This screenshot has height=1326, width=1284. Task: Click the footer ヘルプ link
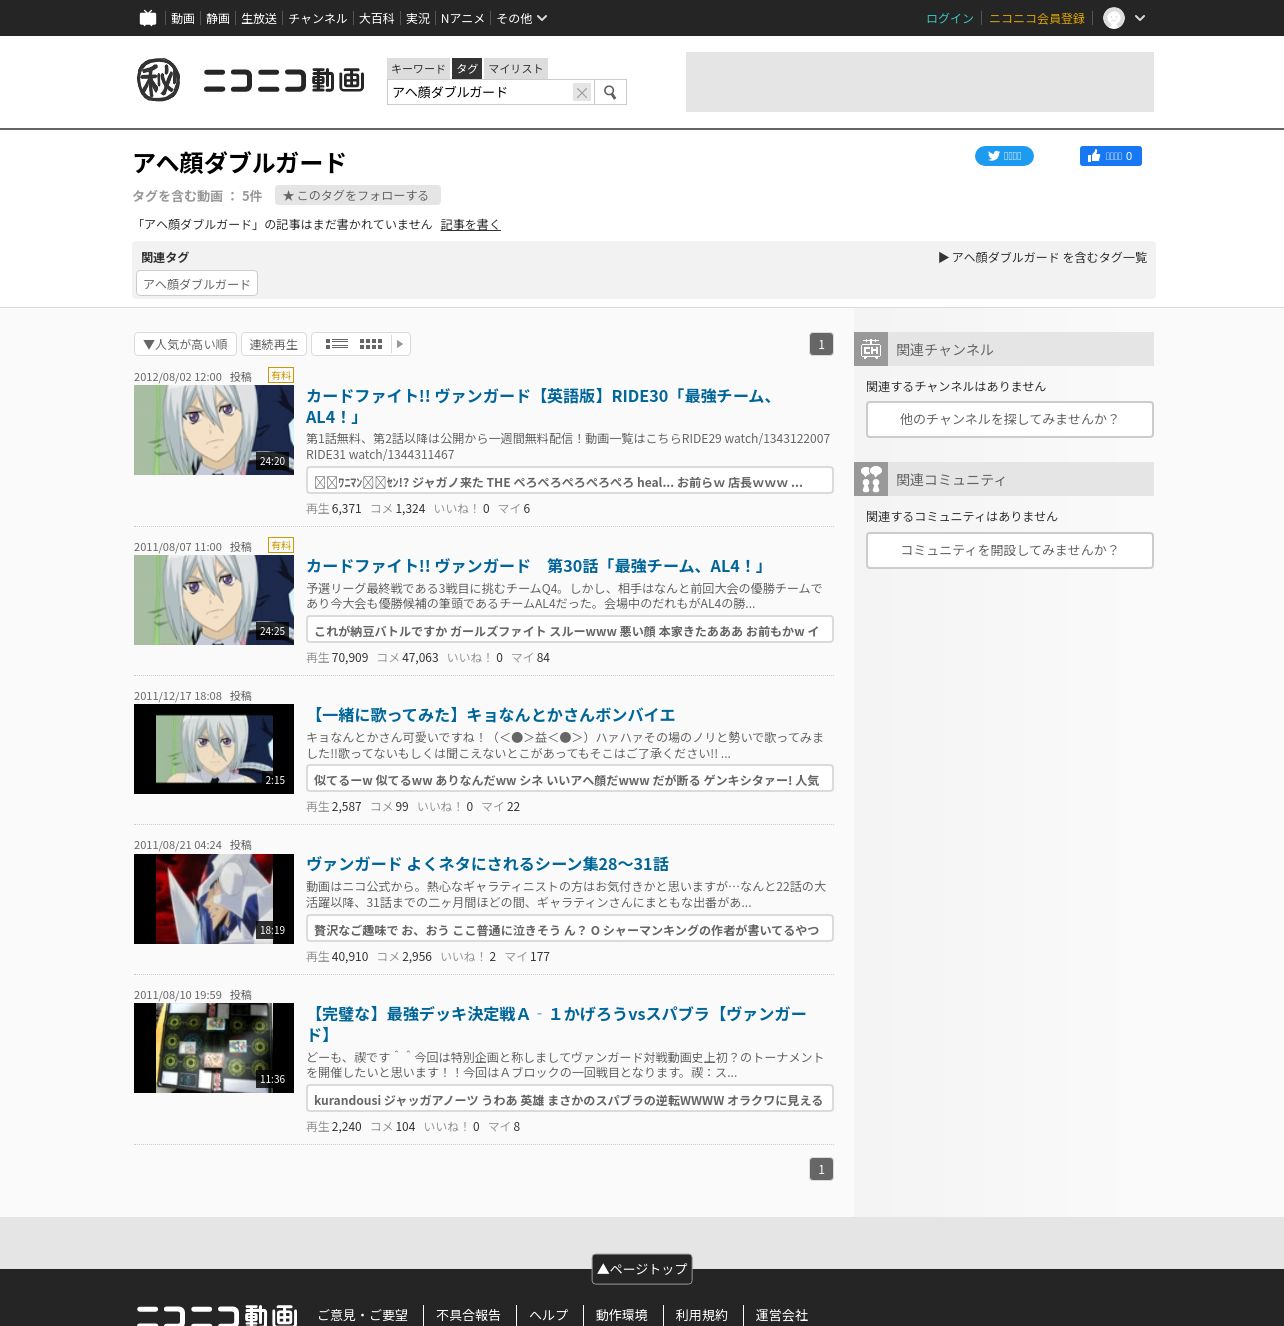[548, 1315]
